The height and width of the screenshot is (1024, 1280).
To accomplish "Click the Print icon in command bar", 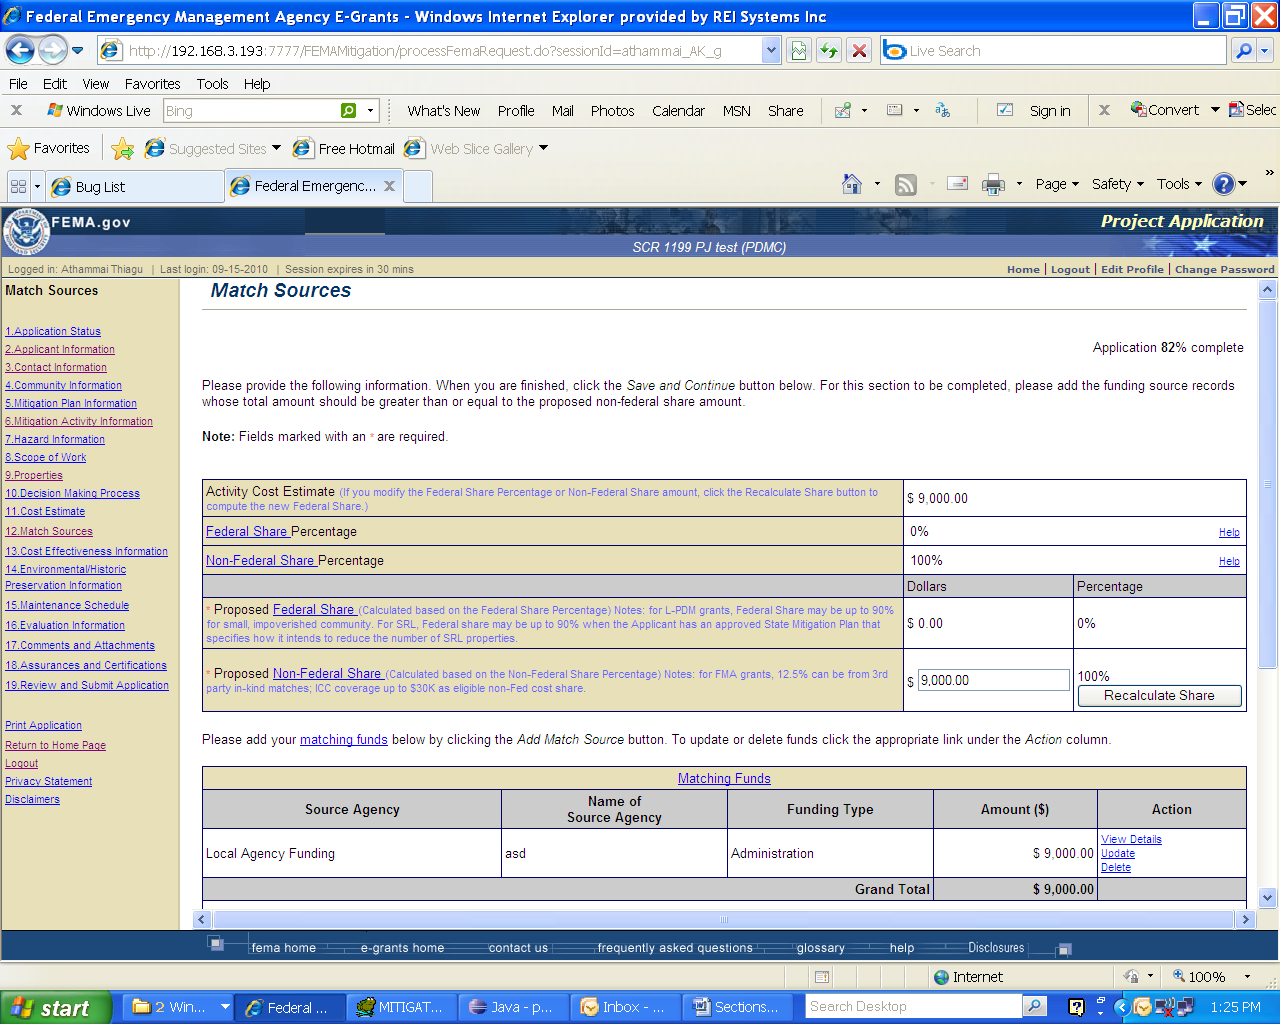I will pyautogui.click(x=993, y=184).
